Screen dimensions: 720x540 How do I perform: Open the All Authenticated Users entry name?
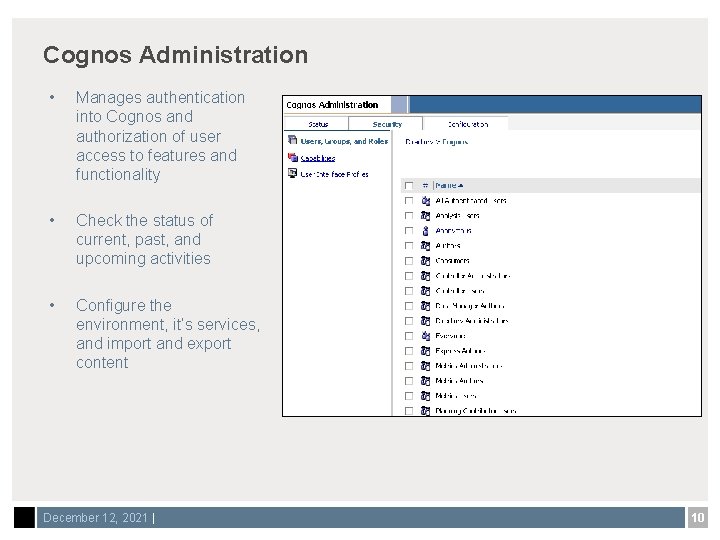pos(471,201)
